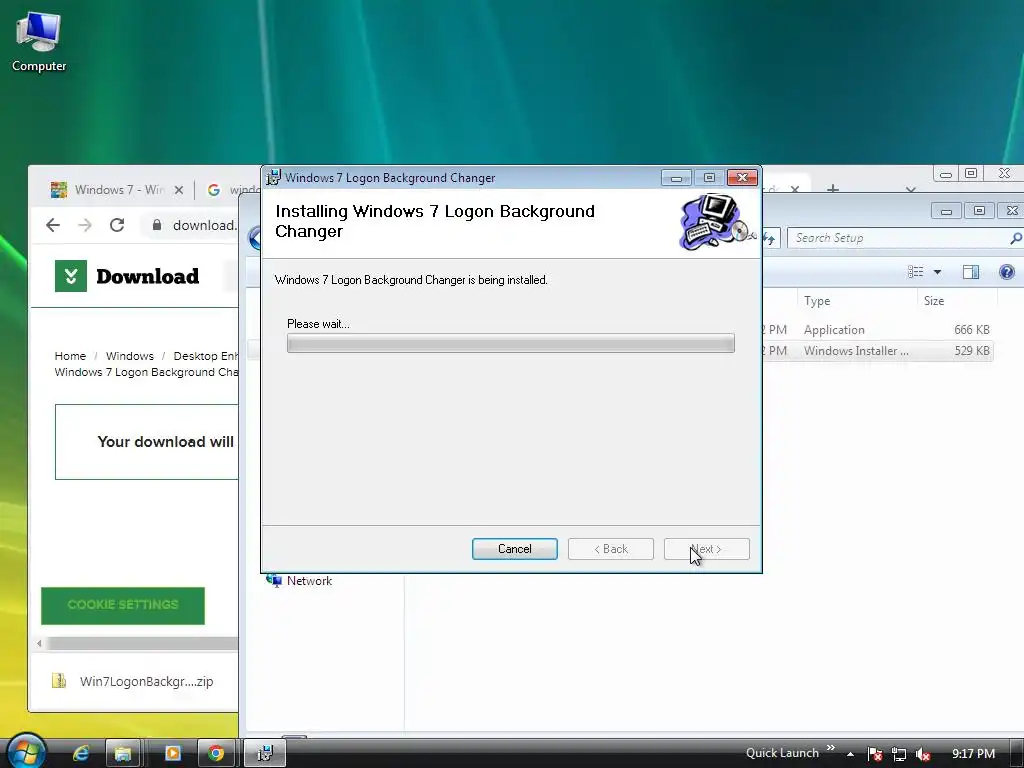Open the file explorer taskbar icon
The image size is (1024, 768).
tap(123, 753)
